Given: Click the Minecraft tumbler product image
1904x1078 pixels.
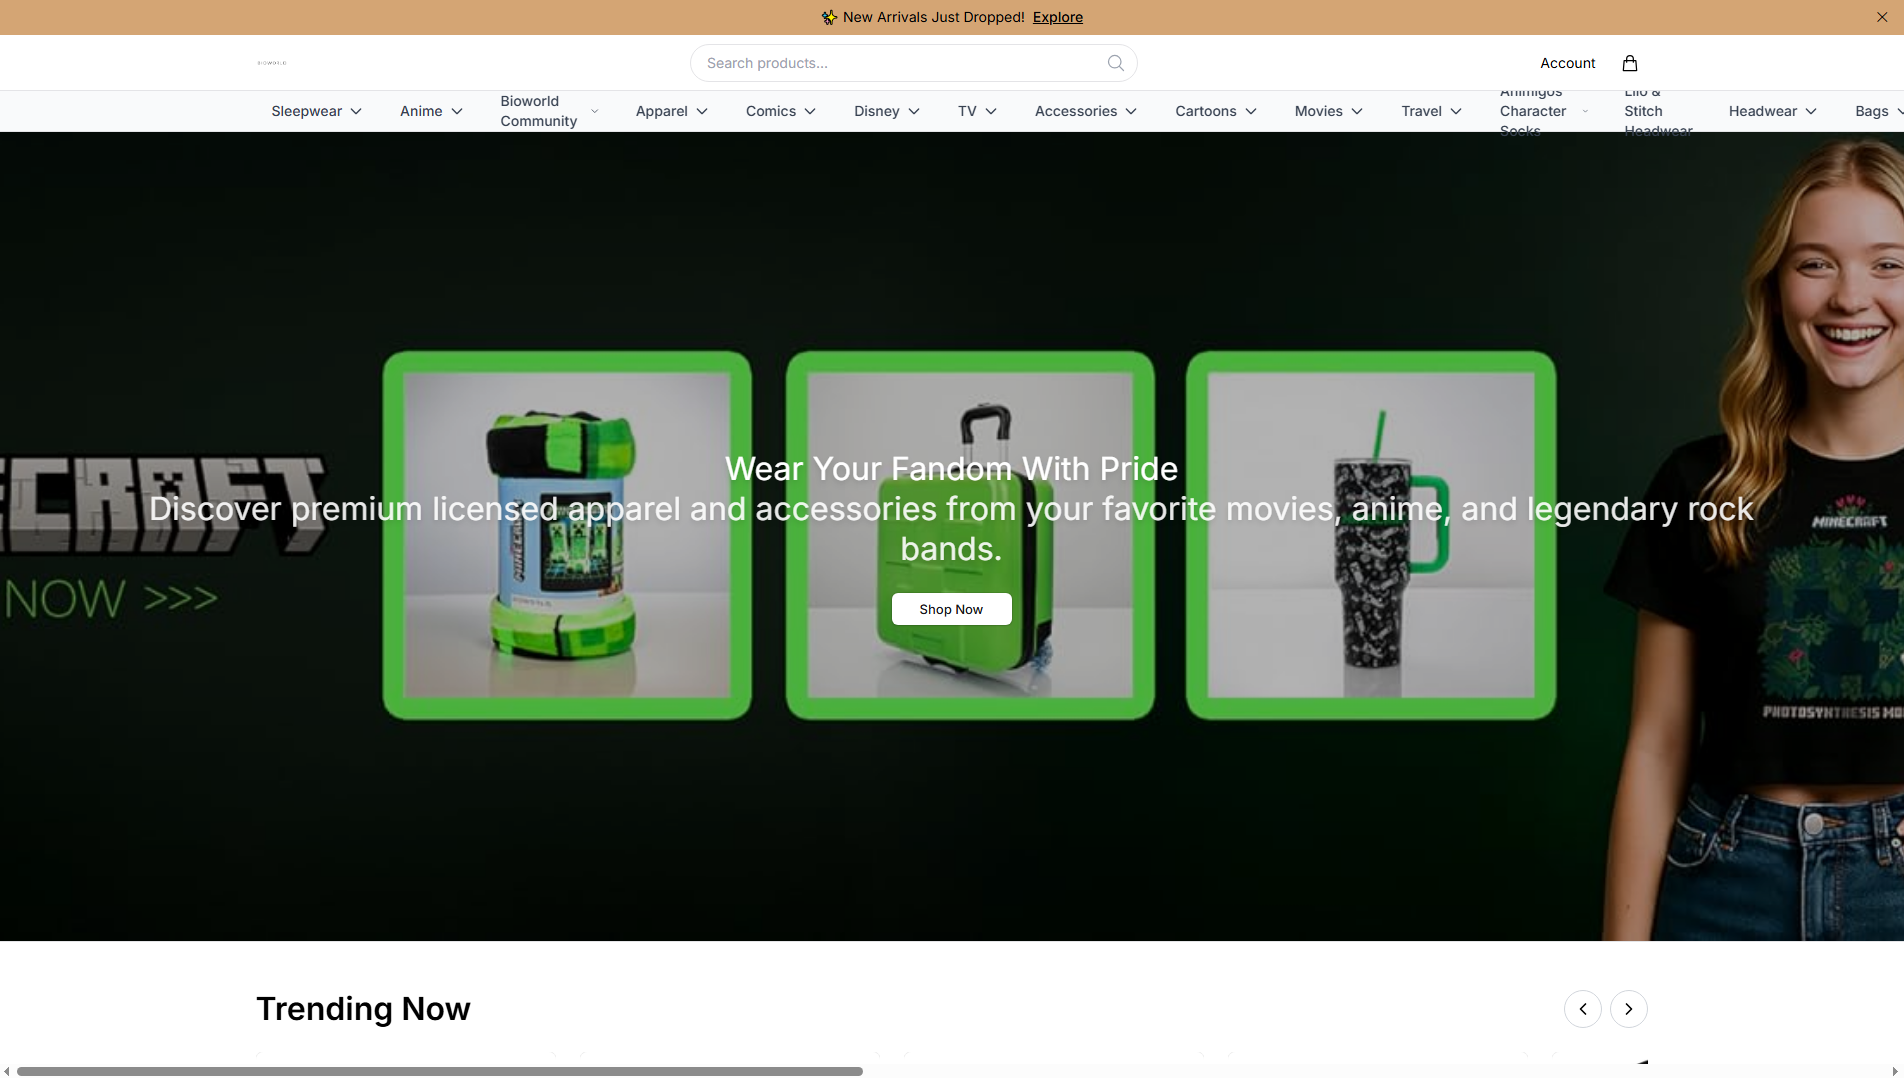Looking at the screenshot, I should [x=1371, y=535].
